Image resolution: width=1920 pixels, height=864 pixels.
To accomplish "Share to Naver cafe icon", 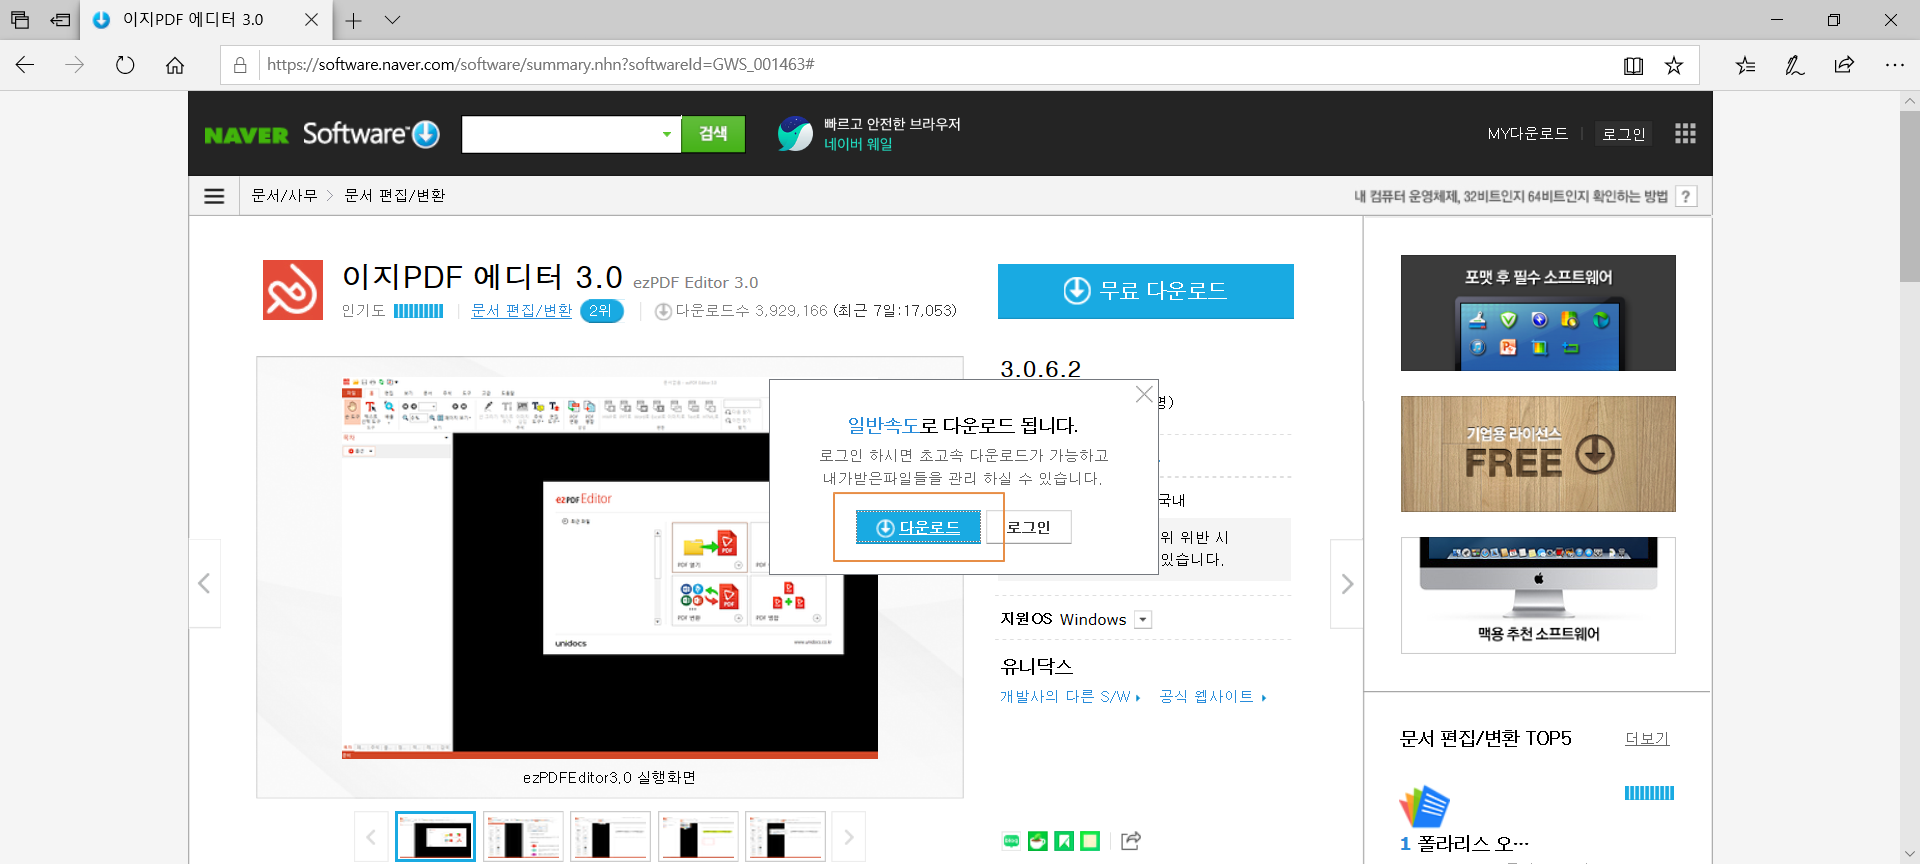I will tap(1038, 841).
